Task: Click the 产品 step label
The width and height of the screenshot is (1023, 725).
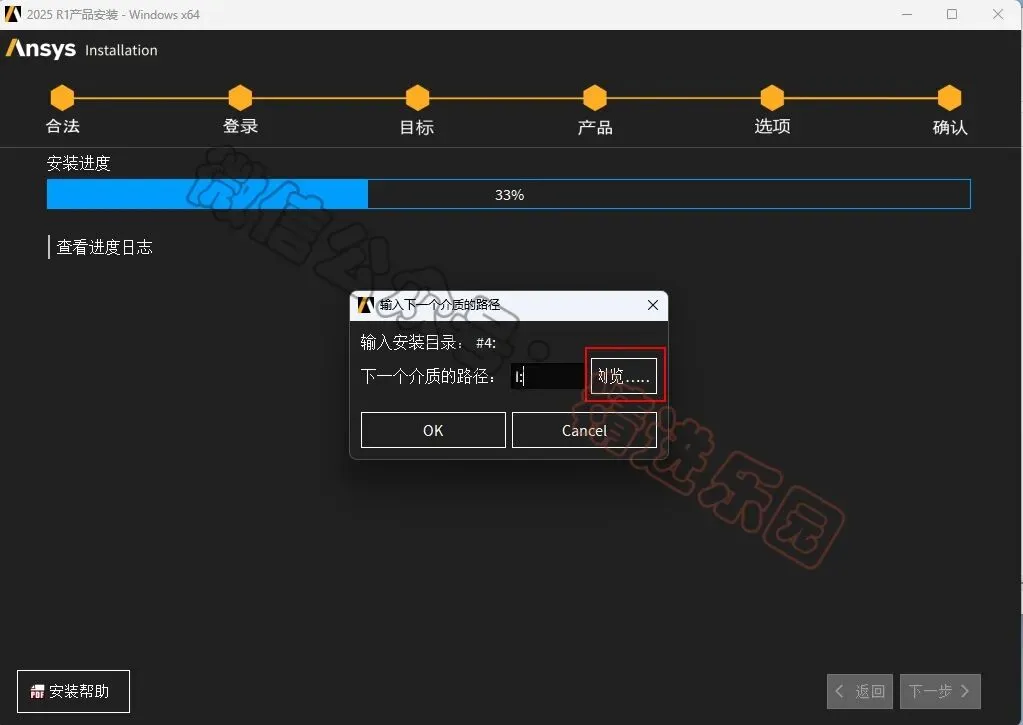Action: 595,127
